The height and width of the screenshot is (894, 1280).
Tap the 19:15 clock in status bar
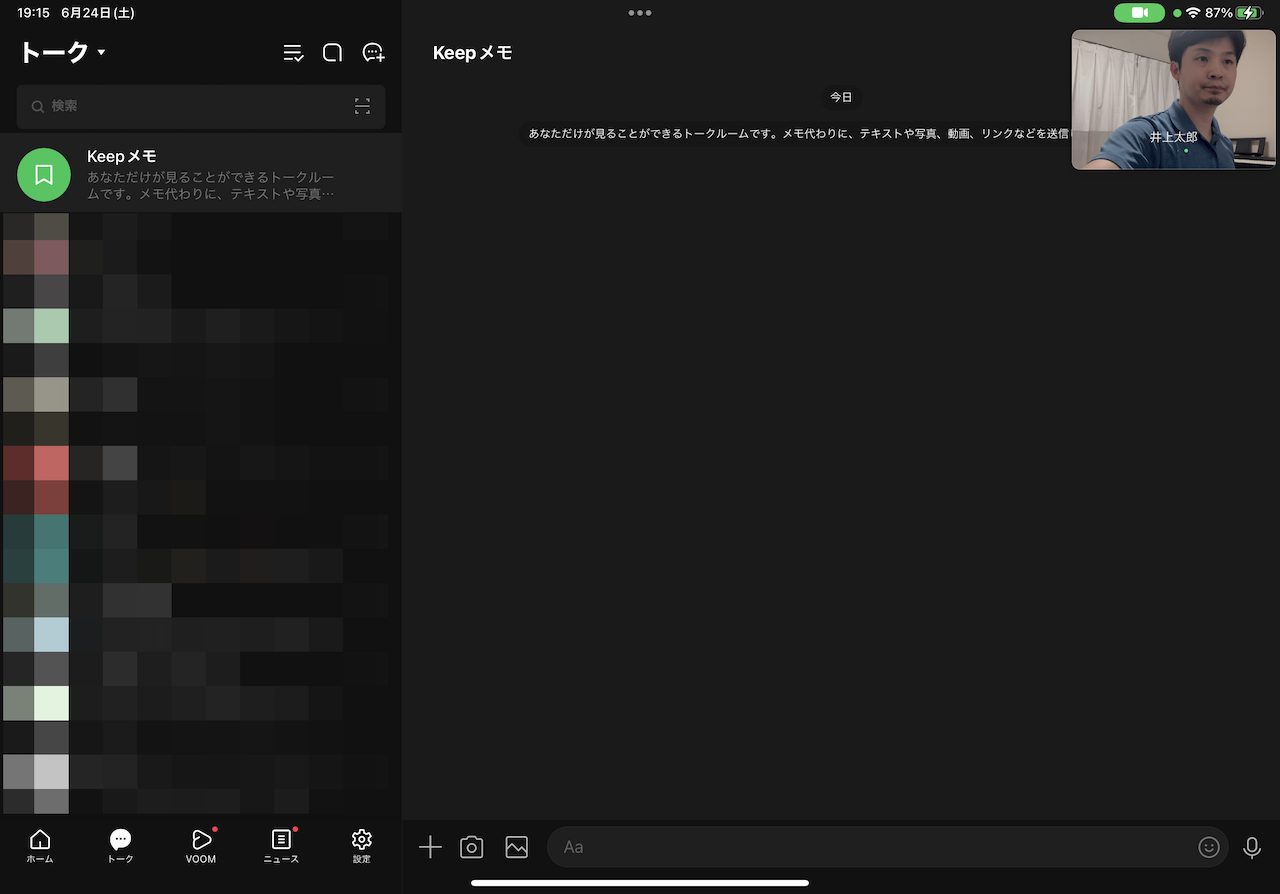click(x=33, y=13)
